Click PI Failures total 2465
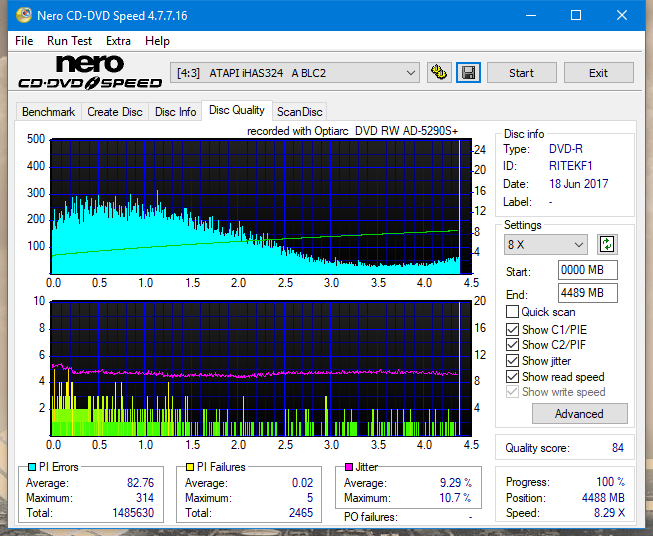 tap(301, 513)
